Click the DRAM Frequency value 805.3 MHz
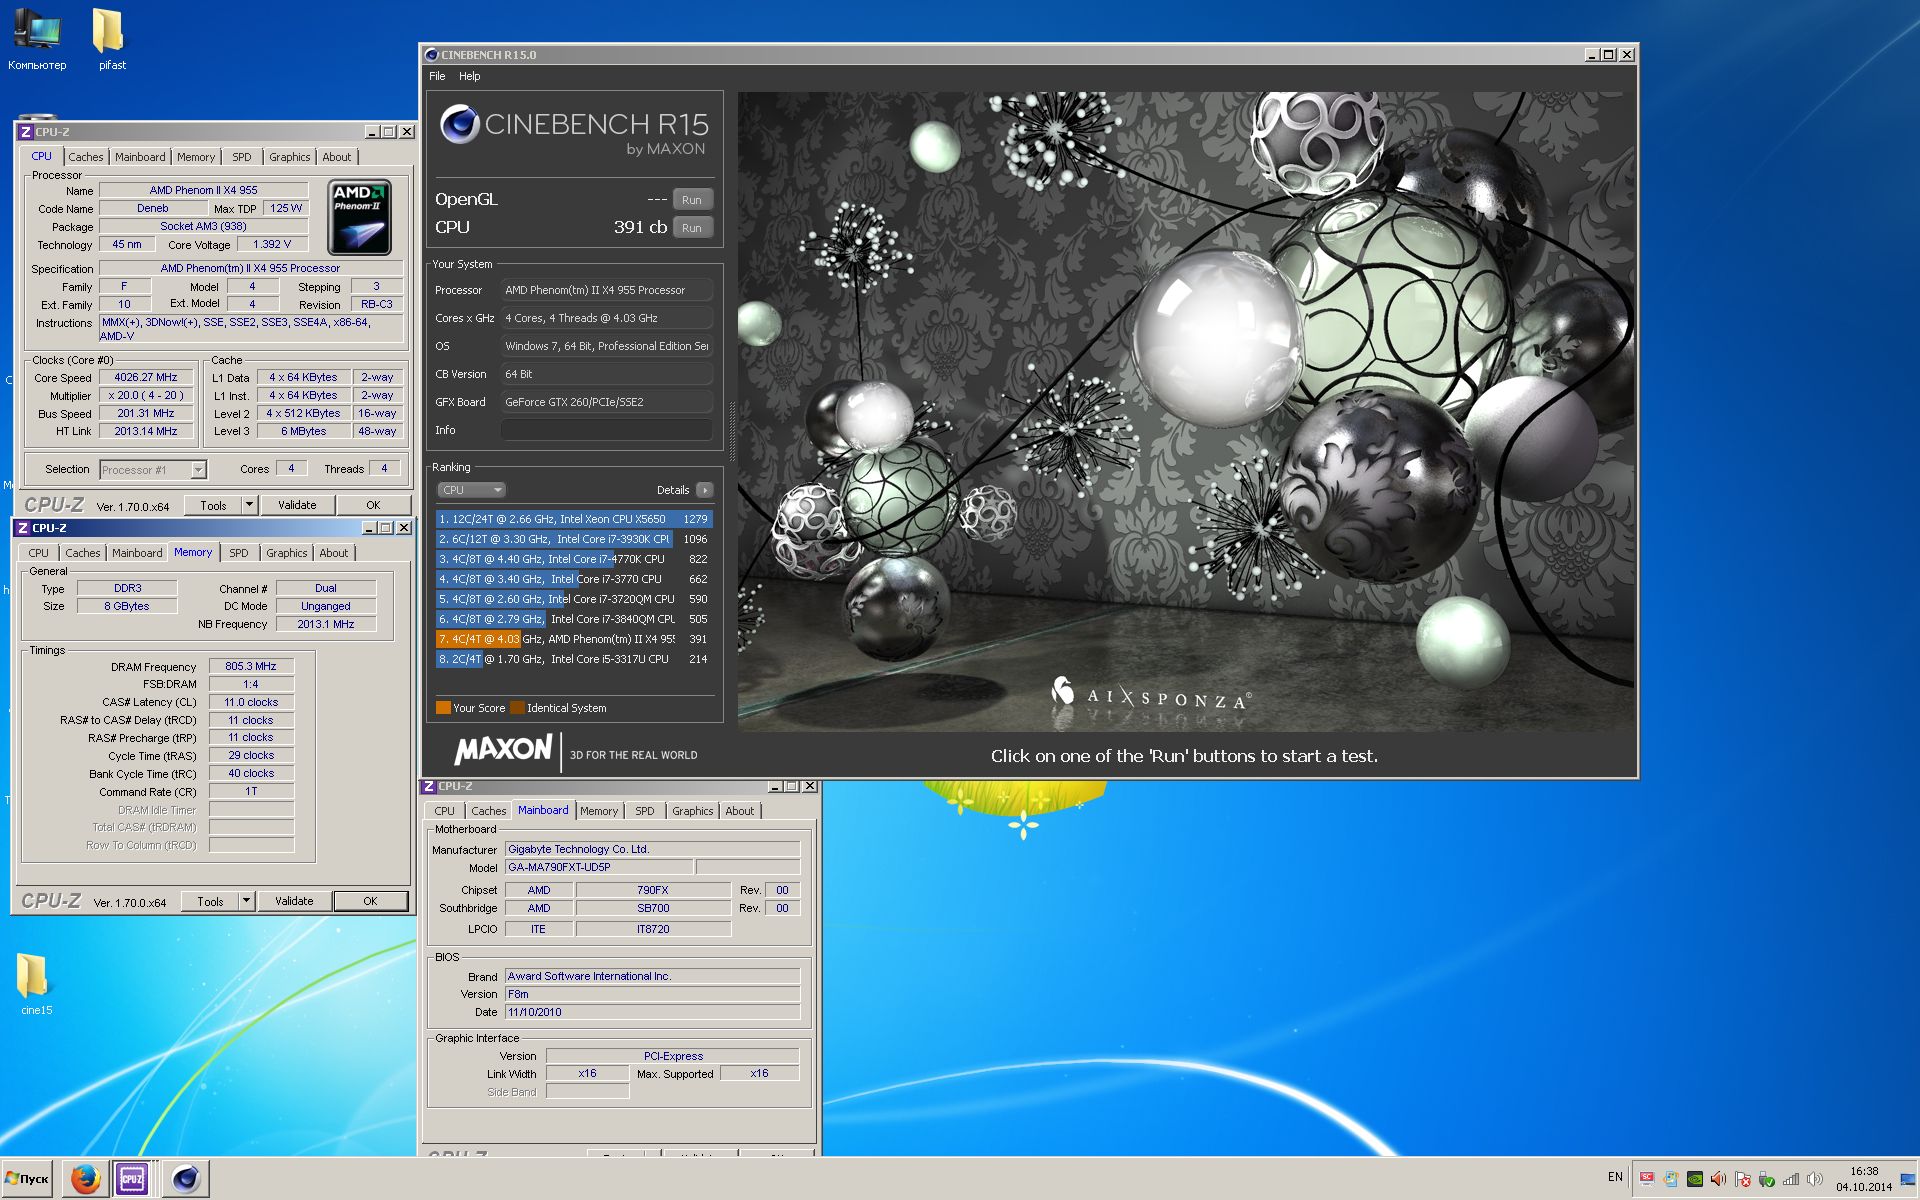Image resolution: width=1920 pixels, height=1200 pixels. (x=251, y=666)
